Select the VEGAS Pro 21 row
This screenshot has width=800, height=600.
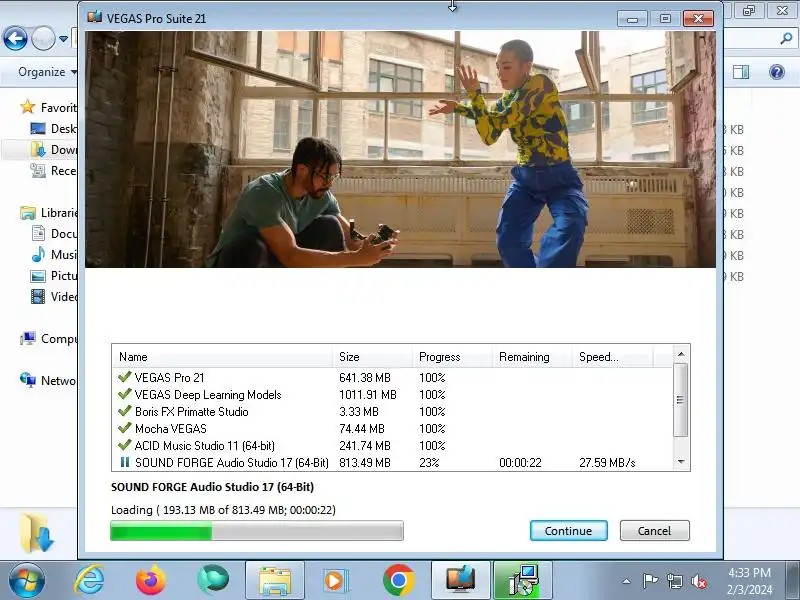point(392,378)
